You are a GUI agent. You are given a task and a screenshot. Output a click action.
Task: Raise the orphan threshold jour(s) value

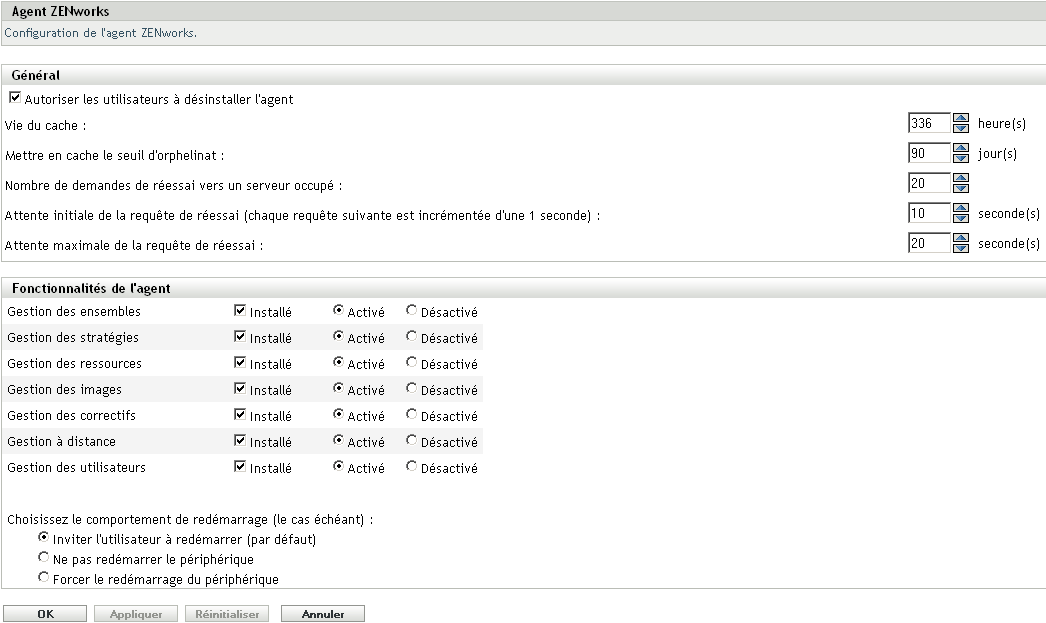click(x=960, y=149)
